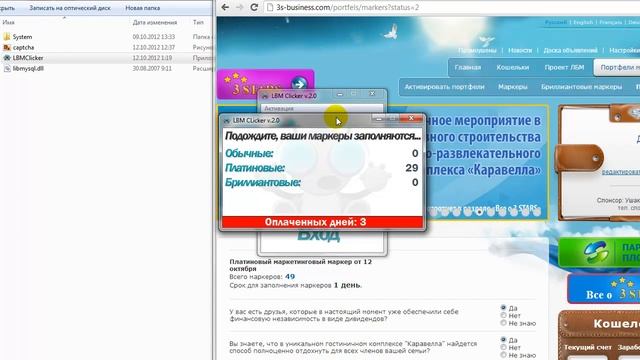
Task: Open Бриллиантовые маркеры submenu item
Action: coord(581,87)
